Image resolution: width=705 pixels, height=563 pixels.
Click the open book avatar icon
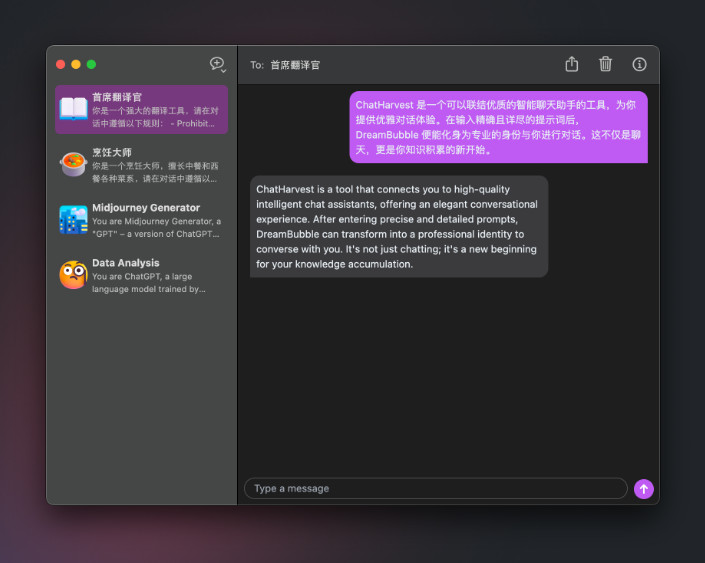[73, 109]
